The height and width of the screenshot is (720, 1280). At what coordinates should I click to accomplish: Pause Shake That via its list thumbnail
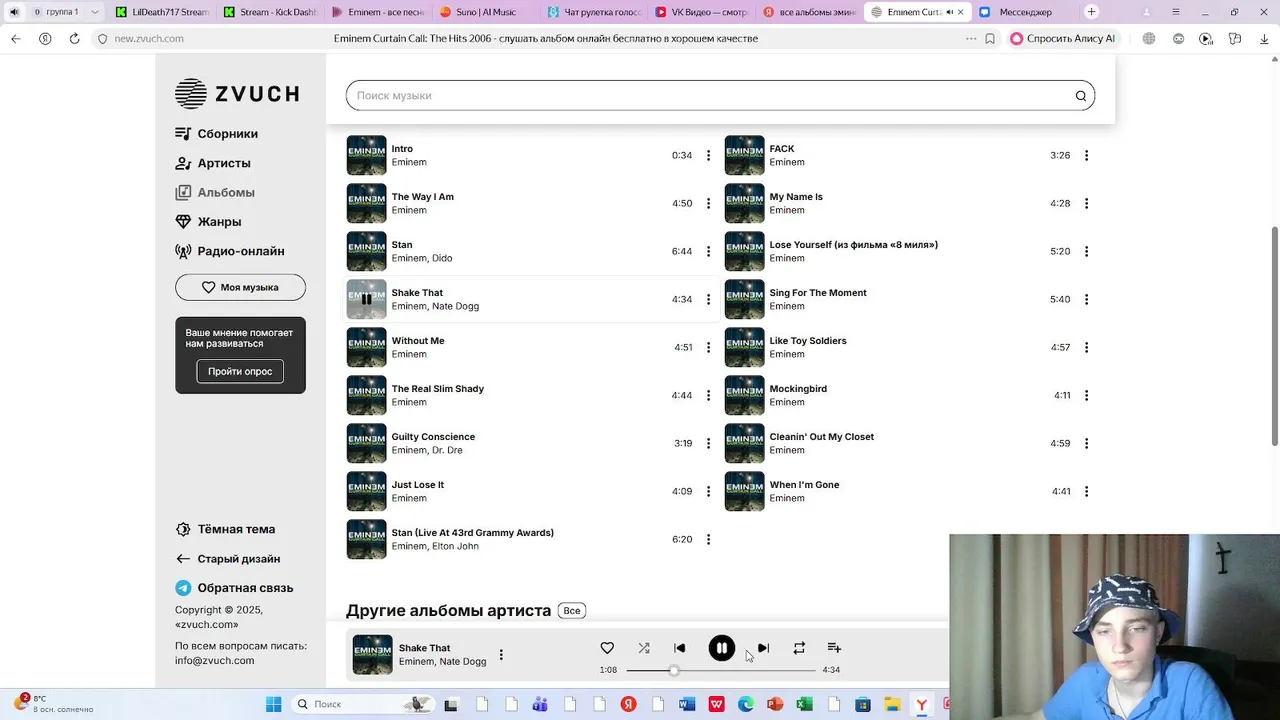click(366, 299)
